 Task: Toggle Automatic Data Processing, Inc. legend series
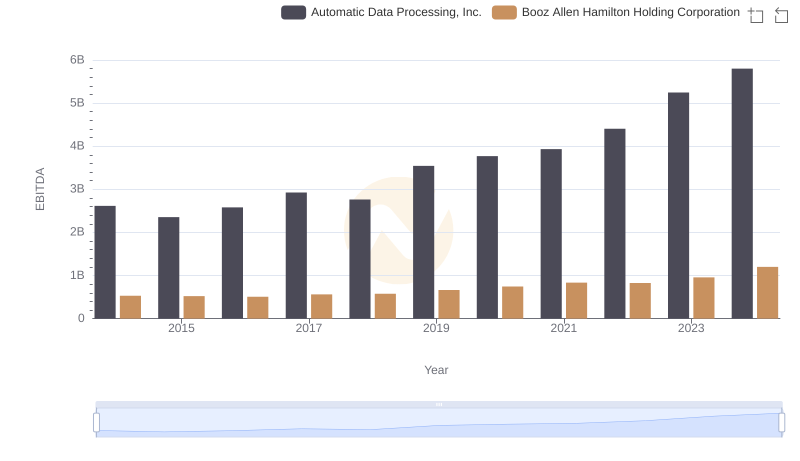click(381, 12)
